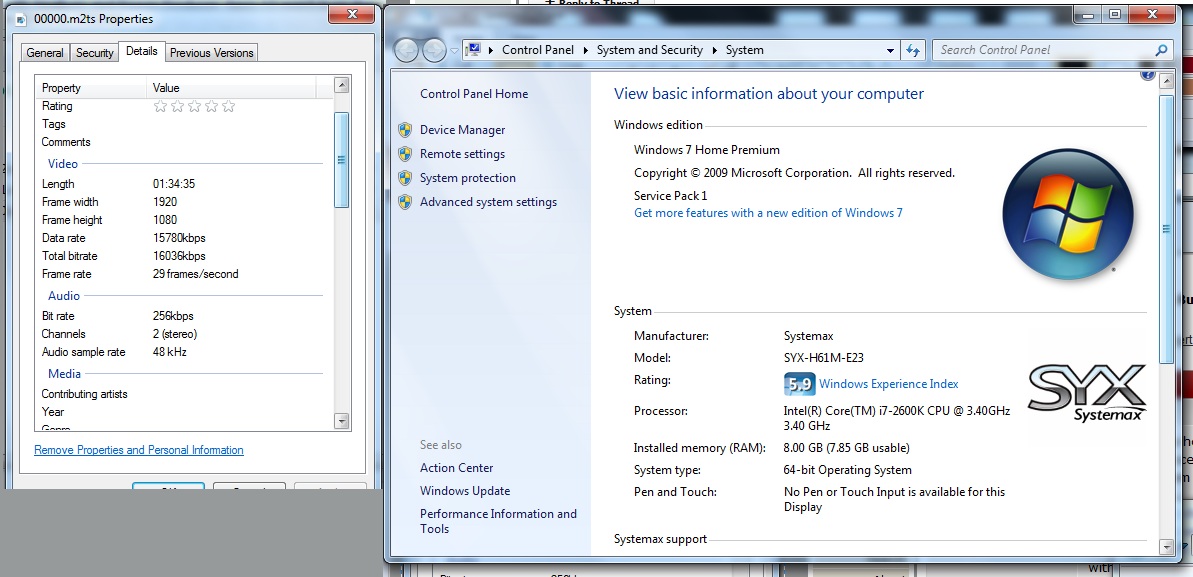Expand the chevron before Control Panel breadcrumb
Viewport: 1193px width, 577px height.
click(x=491, y=50)
